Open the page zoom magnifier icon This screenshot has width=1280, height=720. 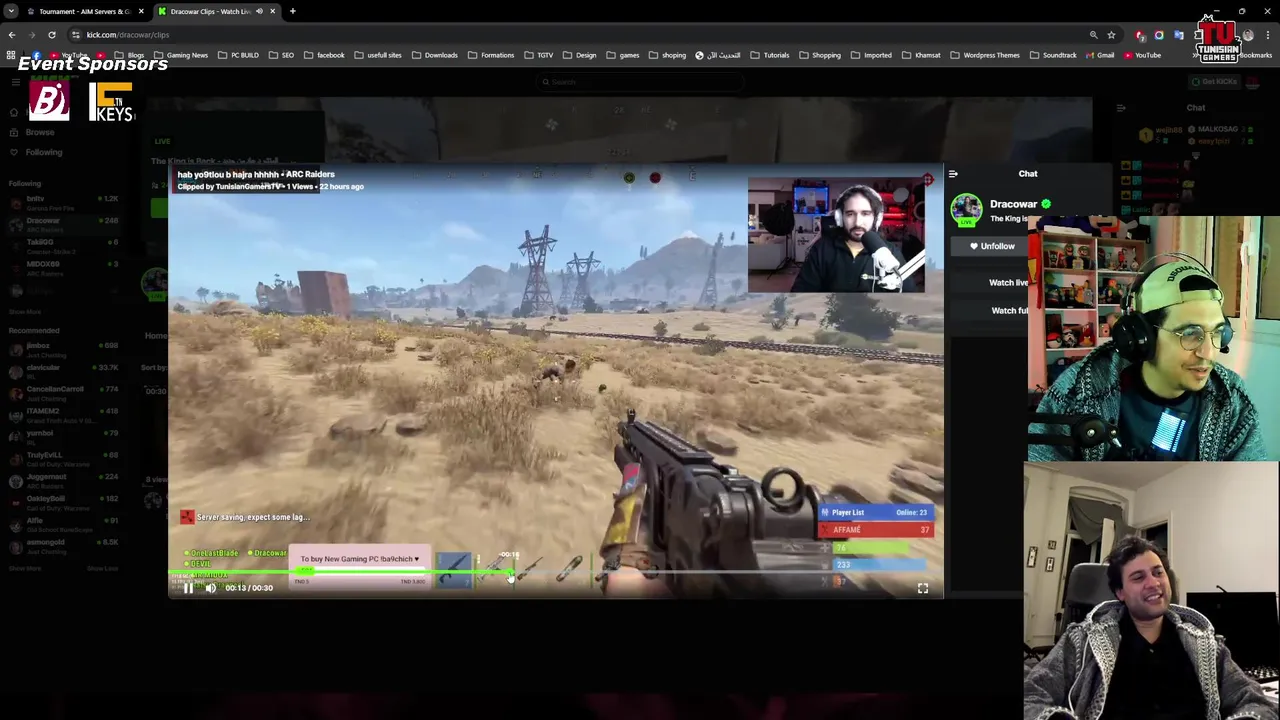click(x=1093, y=35)
